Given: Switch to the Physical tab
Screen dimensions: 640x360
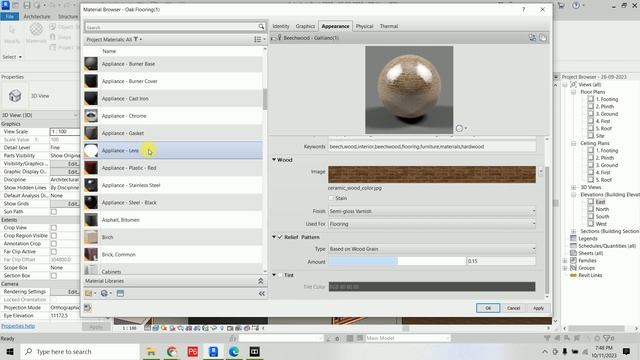Looking at the screenshot, I should pos(364,26).
